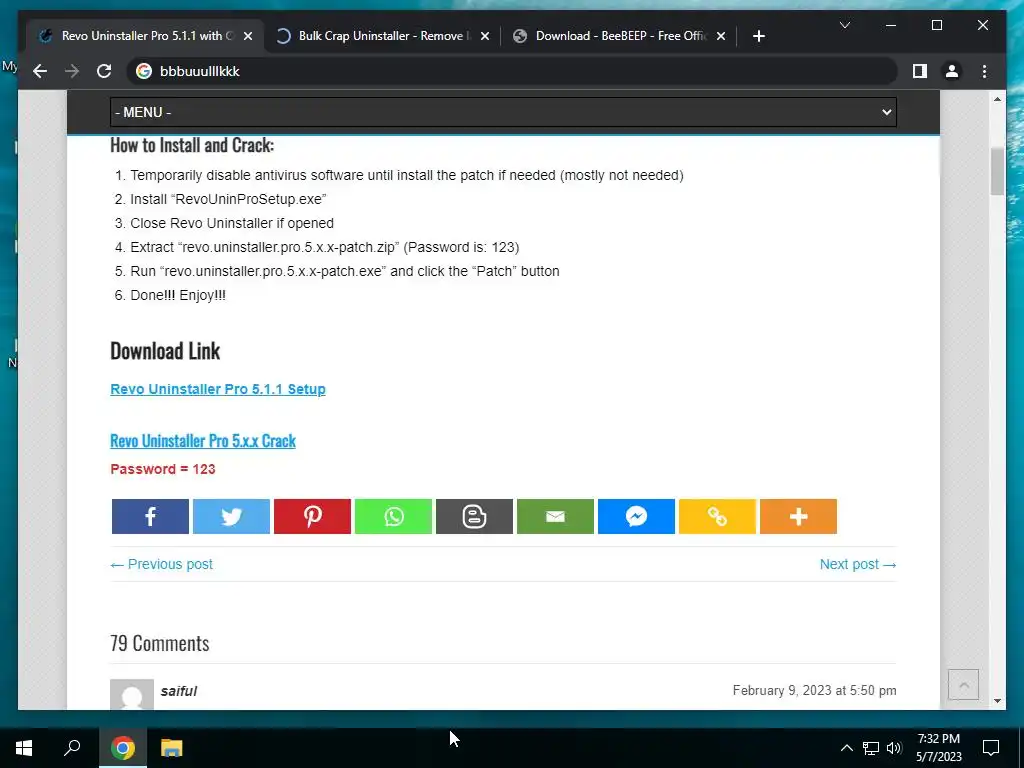
Task: Click the Download Link heading
Action: [165, 351]
